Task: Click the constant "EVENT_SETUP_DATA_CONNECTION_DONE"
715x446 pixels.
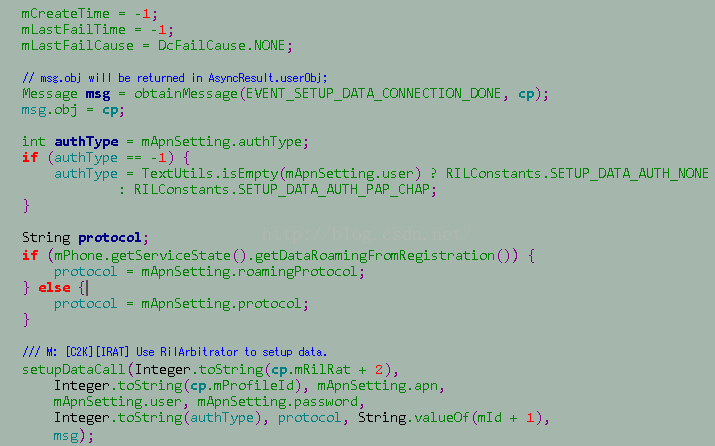Action: pos(373,94)
